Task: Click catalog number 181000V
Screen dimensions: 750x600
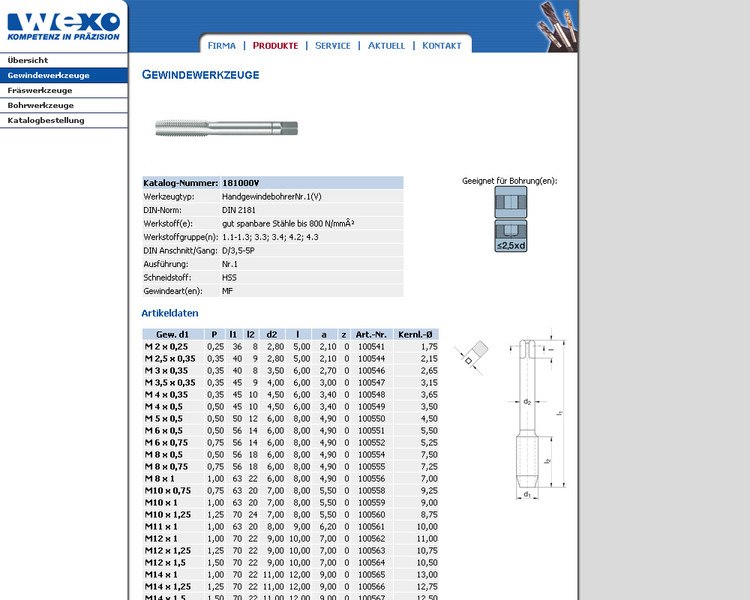Action: [241, 183]
